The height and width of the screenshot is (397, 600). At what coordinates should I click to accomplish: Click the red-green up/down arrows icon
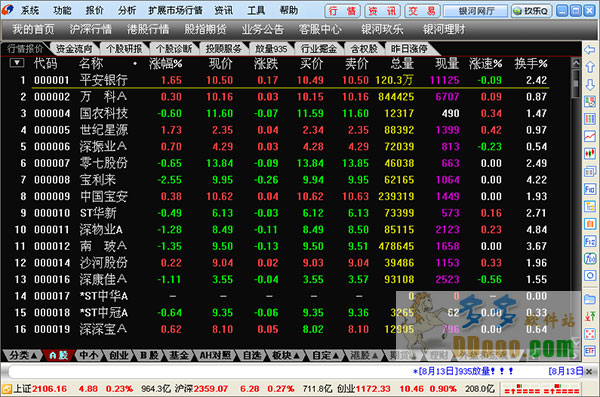[x=590, y=316]
